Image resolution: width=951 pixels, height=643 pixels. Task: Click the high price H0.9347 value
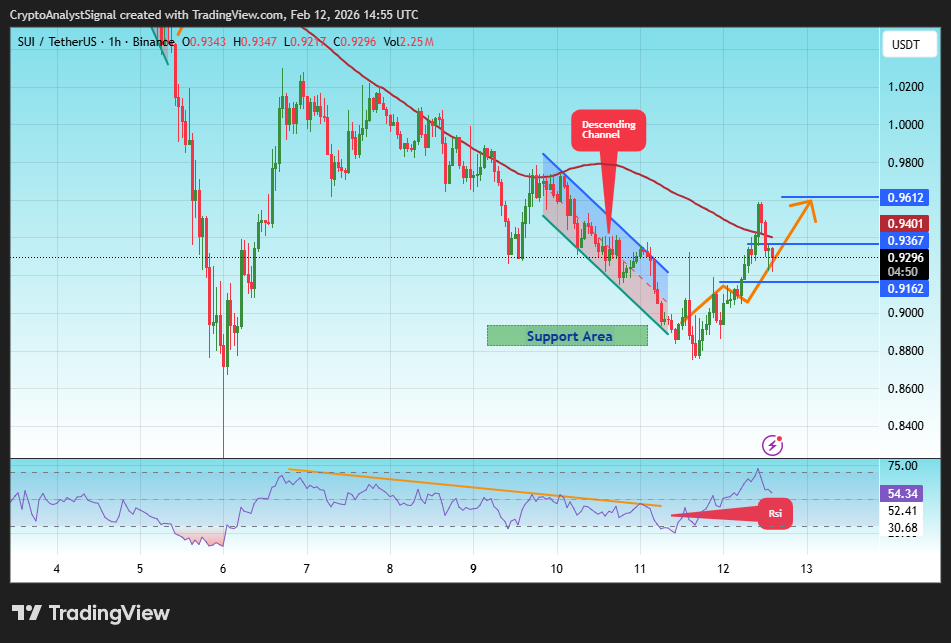255,42
